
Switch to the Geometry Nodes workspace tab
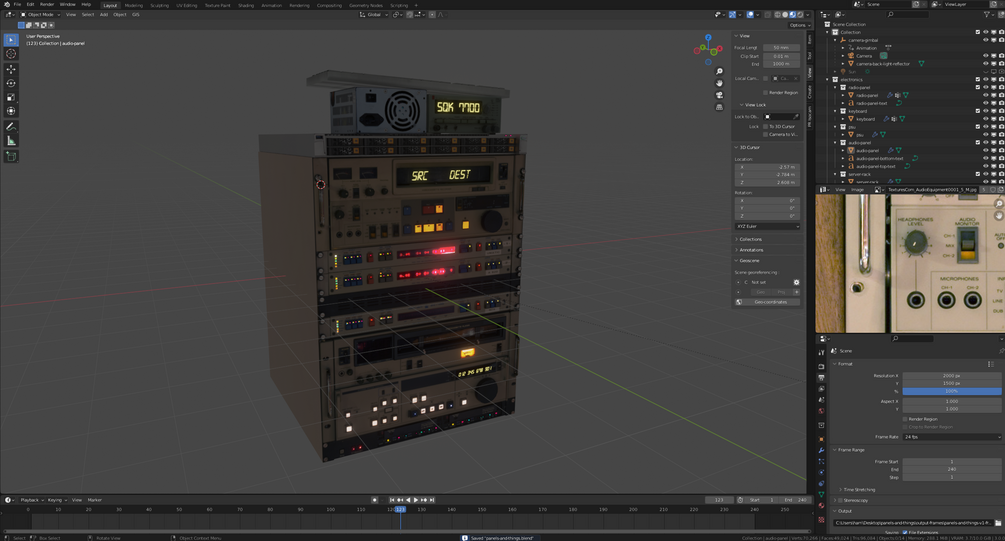(x=366, y=5)
